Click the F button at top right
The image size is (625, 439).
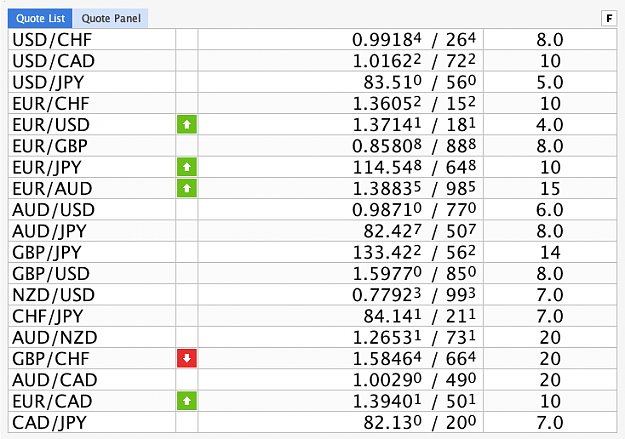pos(609,18)
